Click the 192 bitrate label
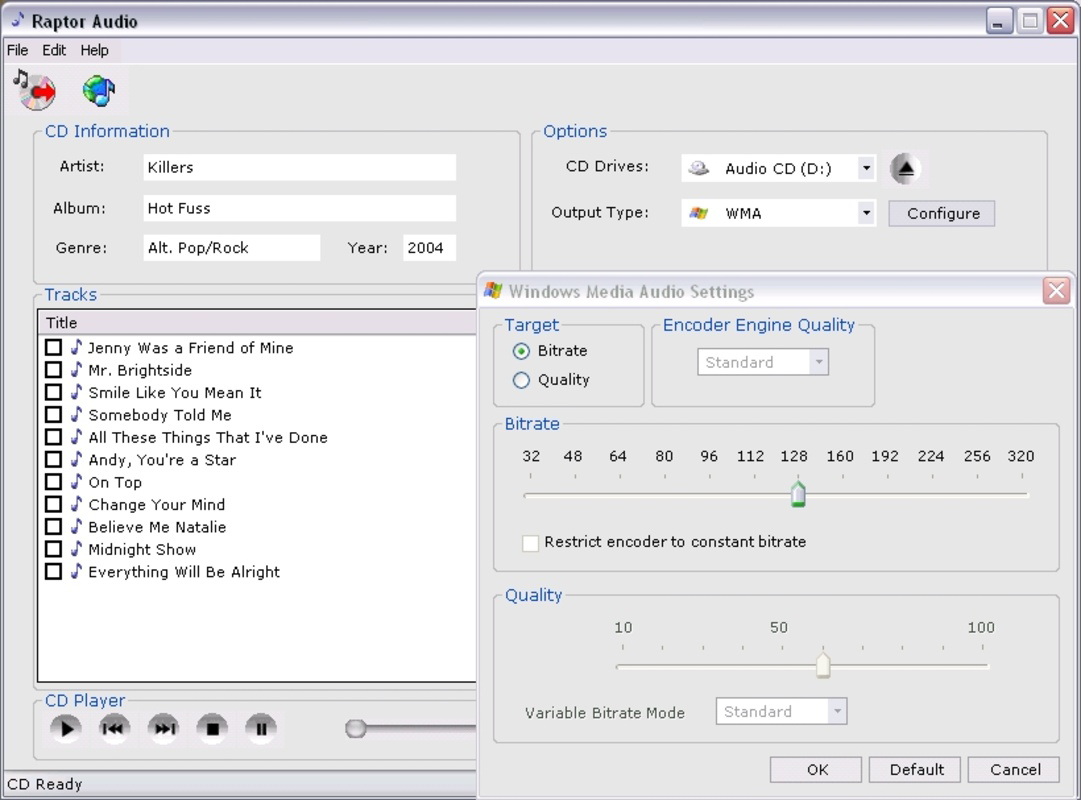Viewport: 1081px width, 800px height. [885, 456]
